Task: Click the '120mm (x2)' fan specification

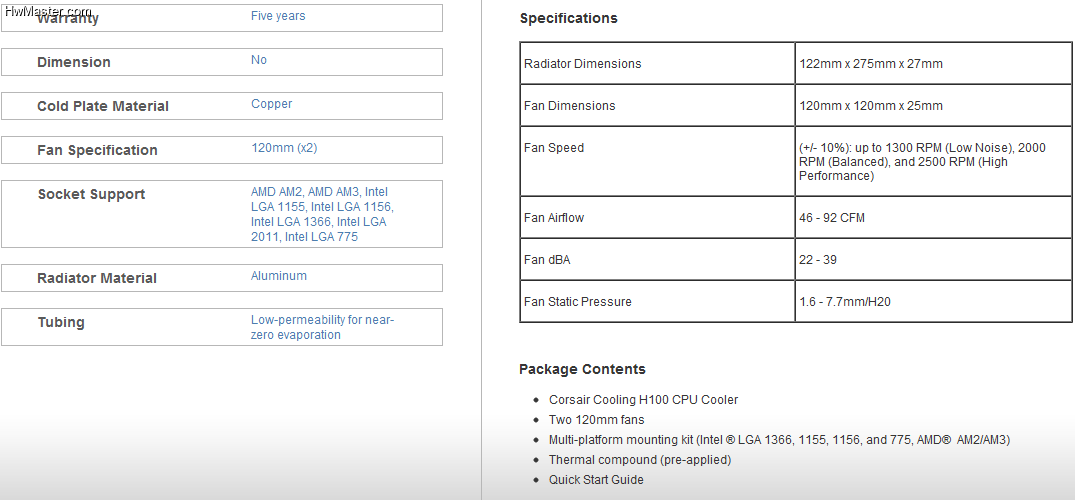Action: 284,147
